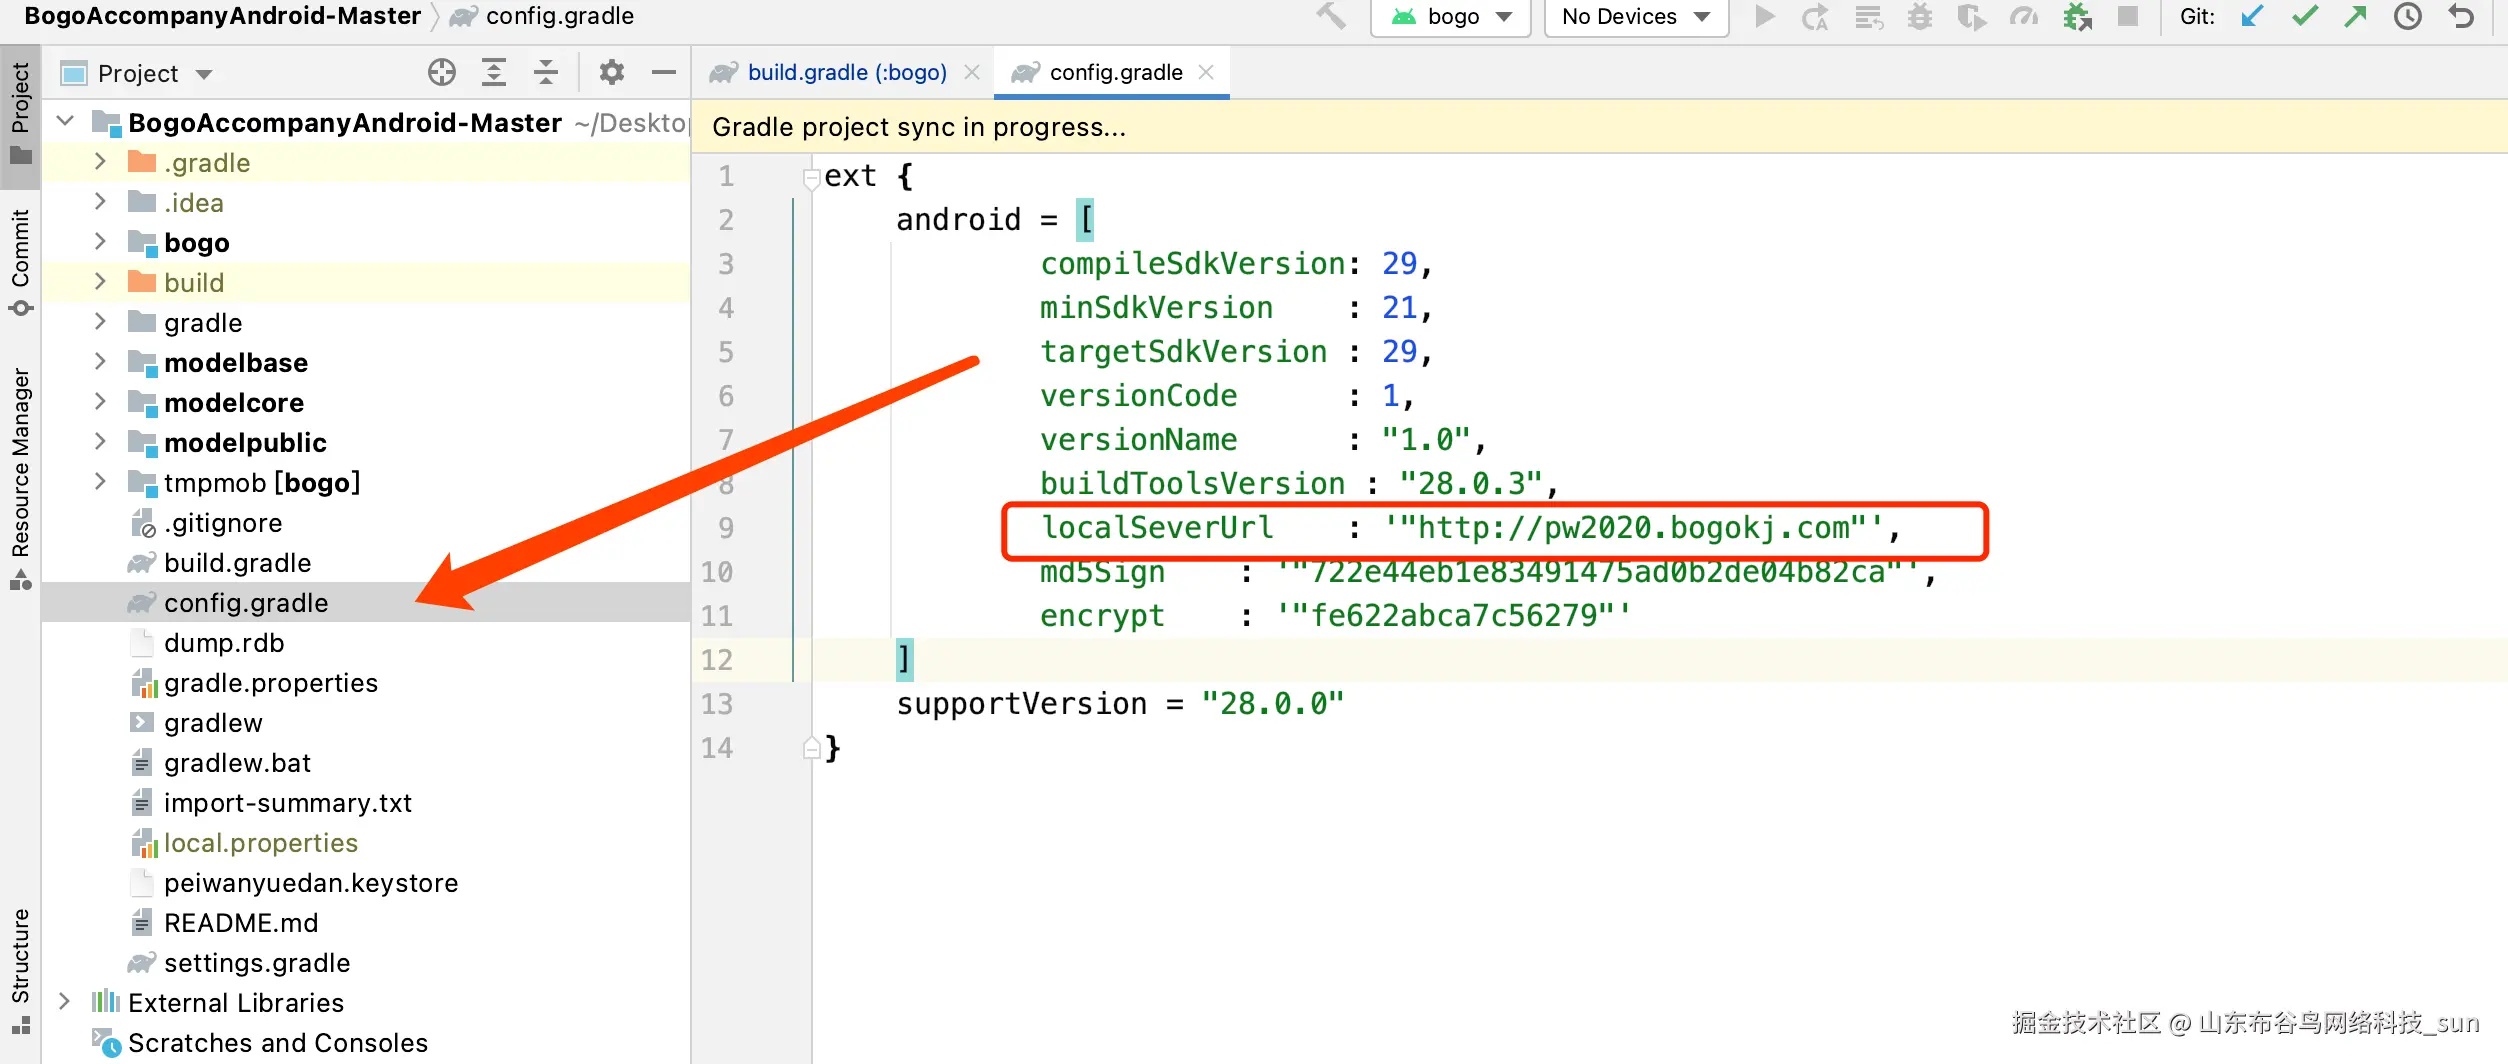The height and width of the screenshot is (1064, 2508).
Task: Click the Git Commit checkmark icon
Action: coord(2304,17)
